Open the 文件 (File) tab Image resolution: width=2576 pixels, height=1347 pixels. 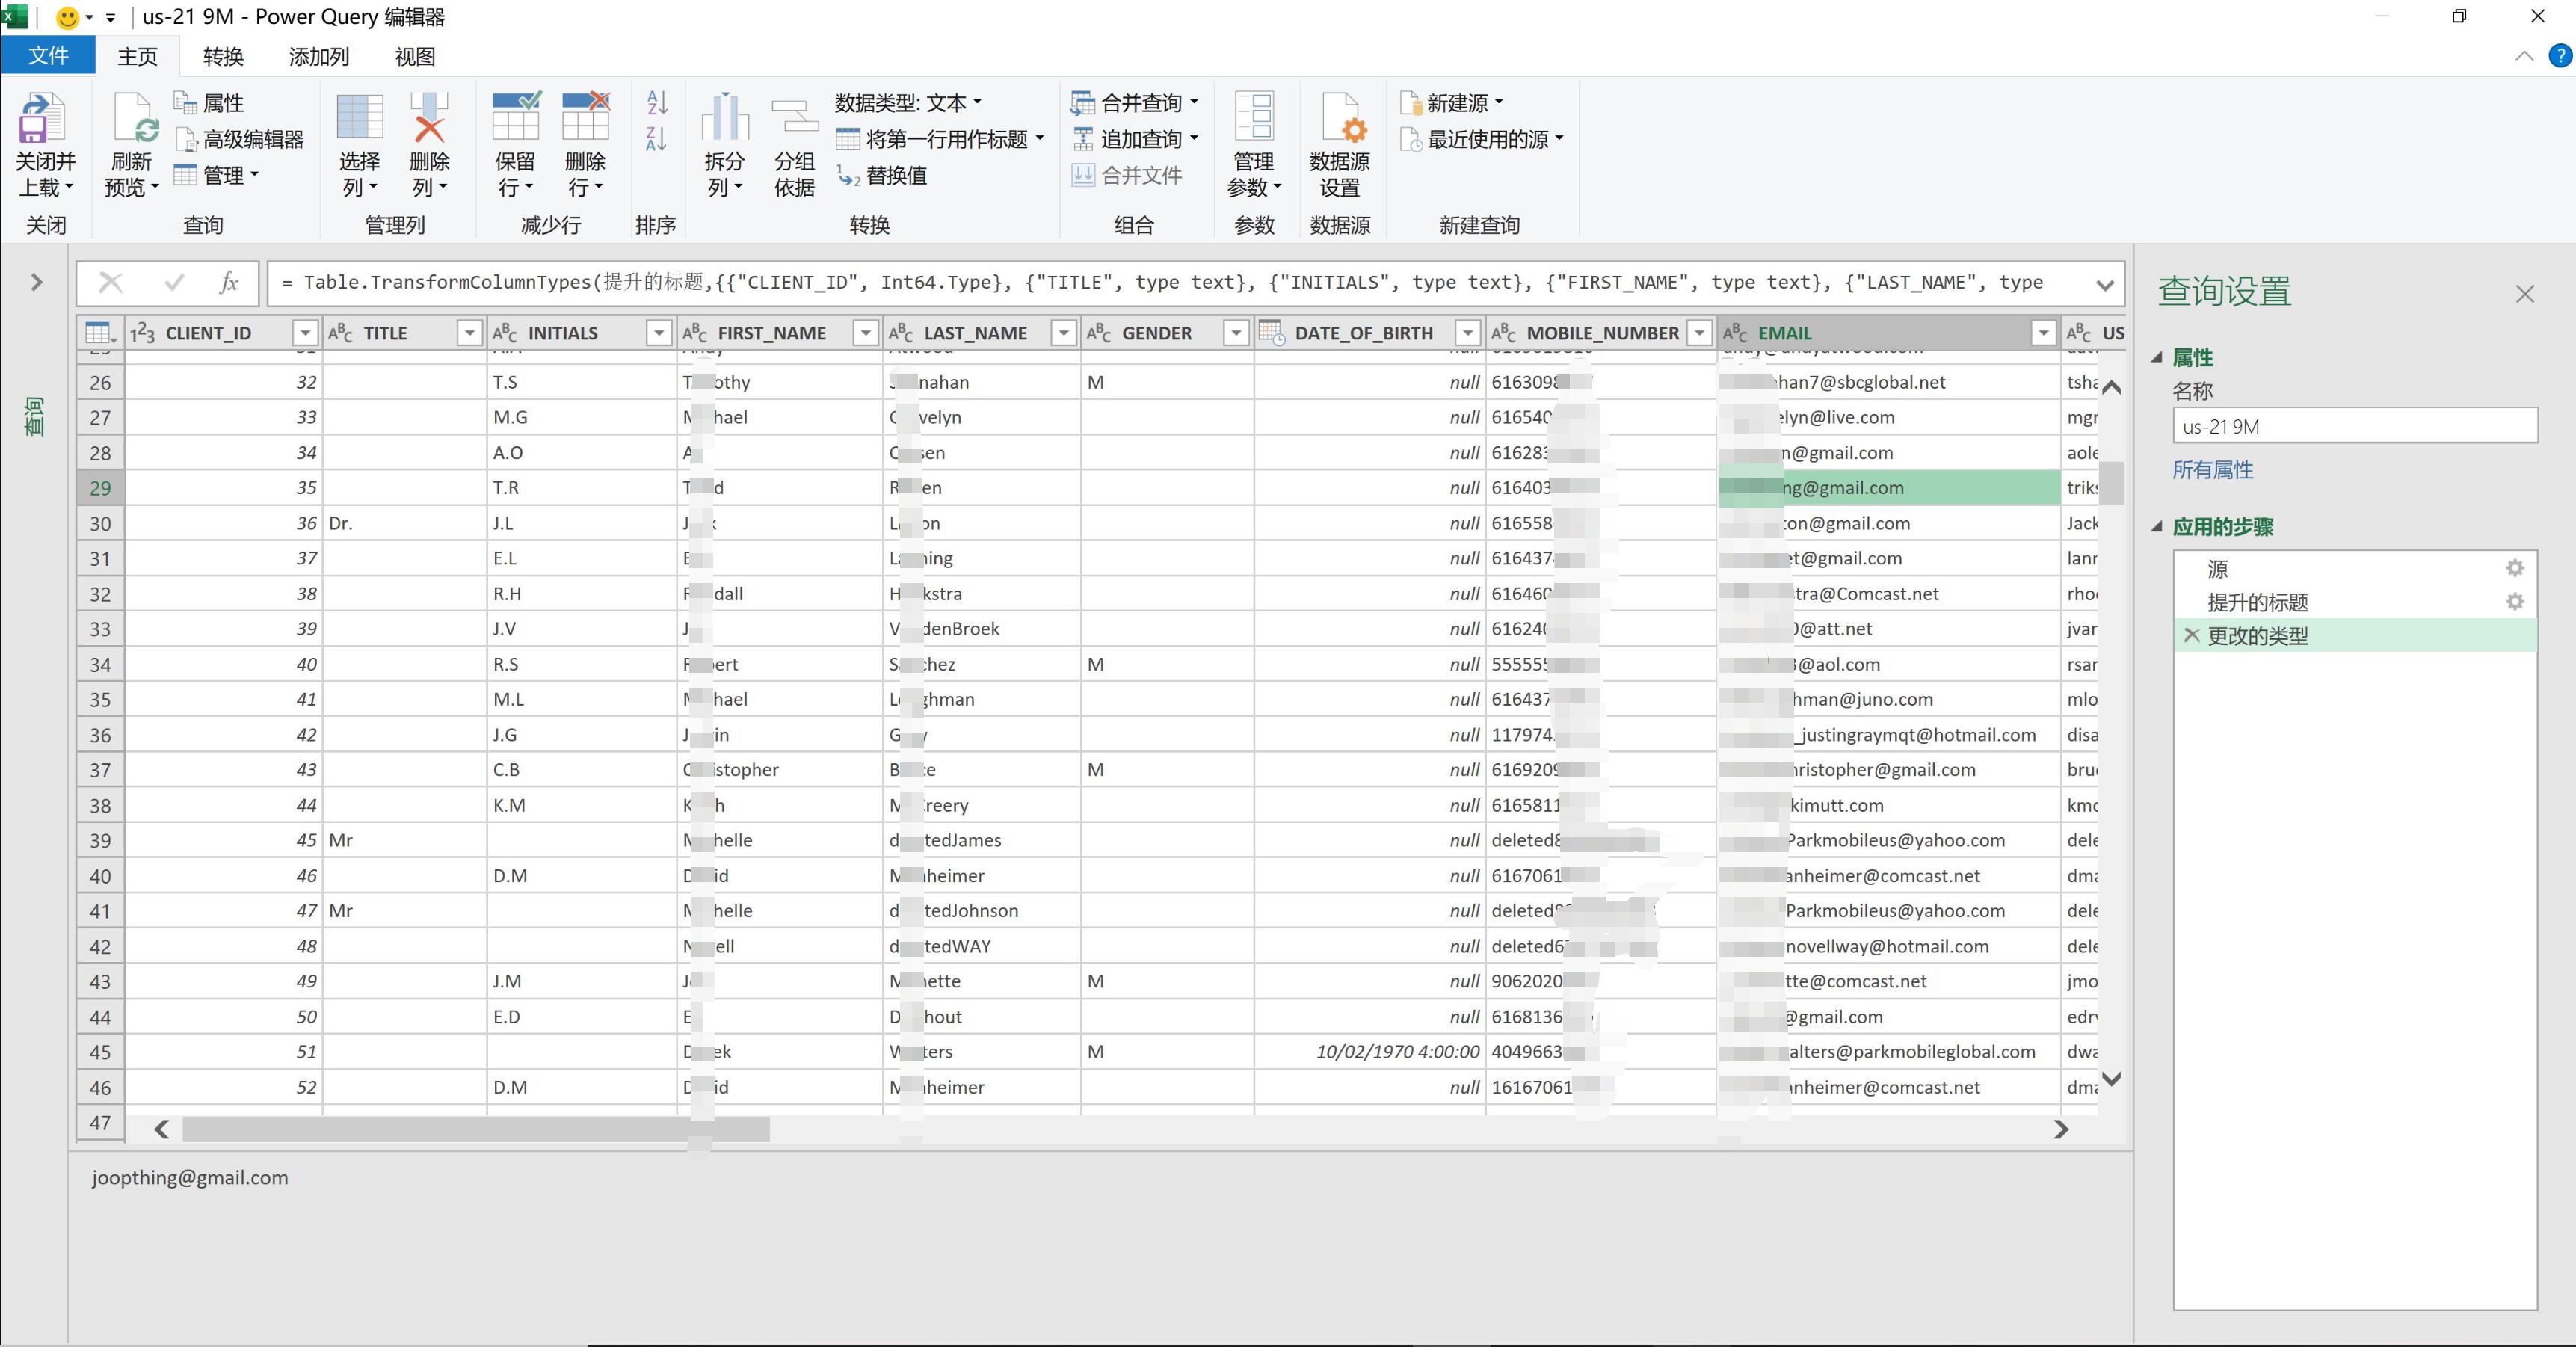click(x=48, y=56)
